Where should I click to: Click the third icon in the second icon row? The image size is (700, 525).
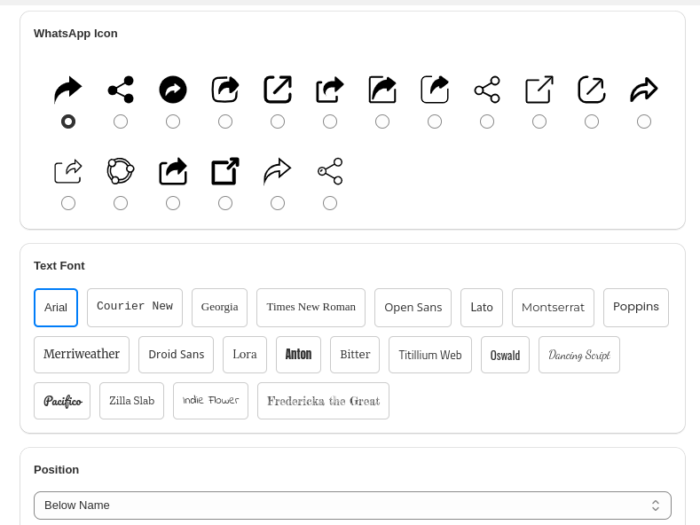pyautogui.click(x=173, y=171)
